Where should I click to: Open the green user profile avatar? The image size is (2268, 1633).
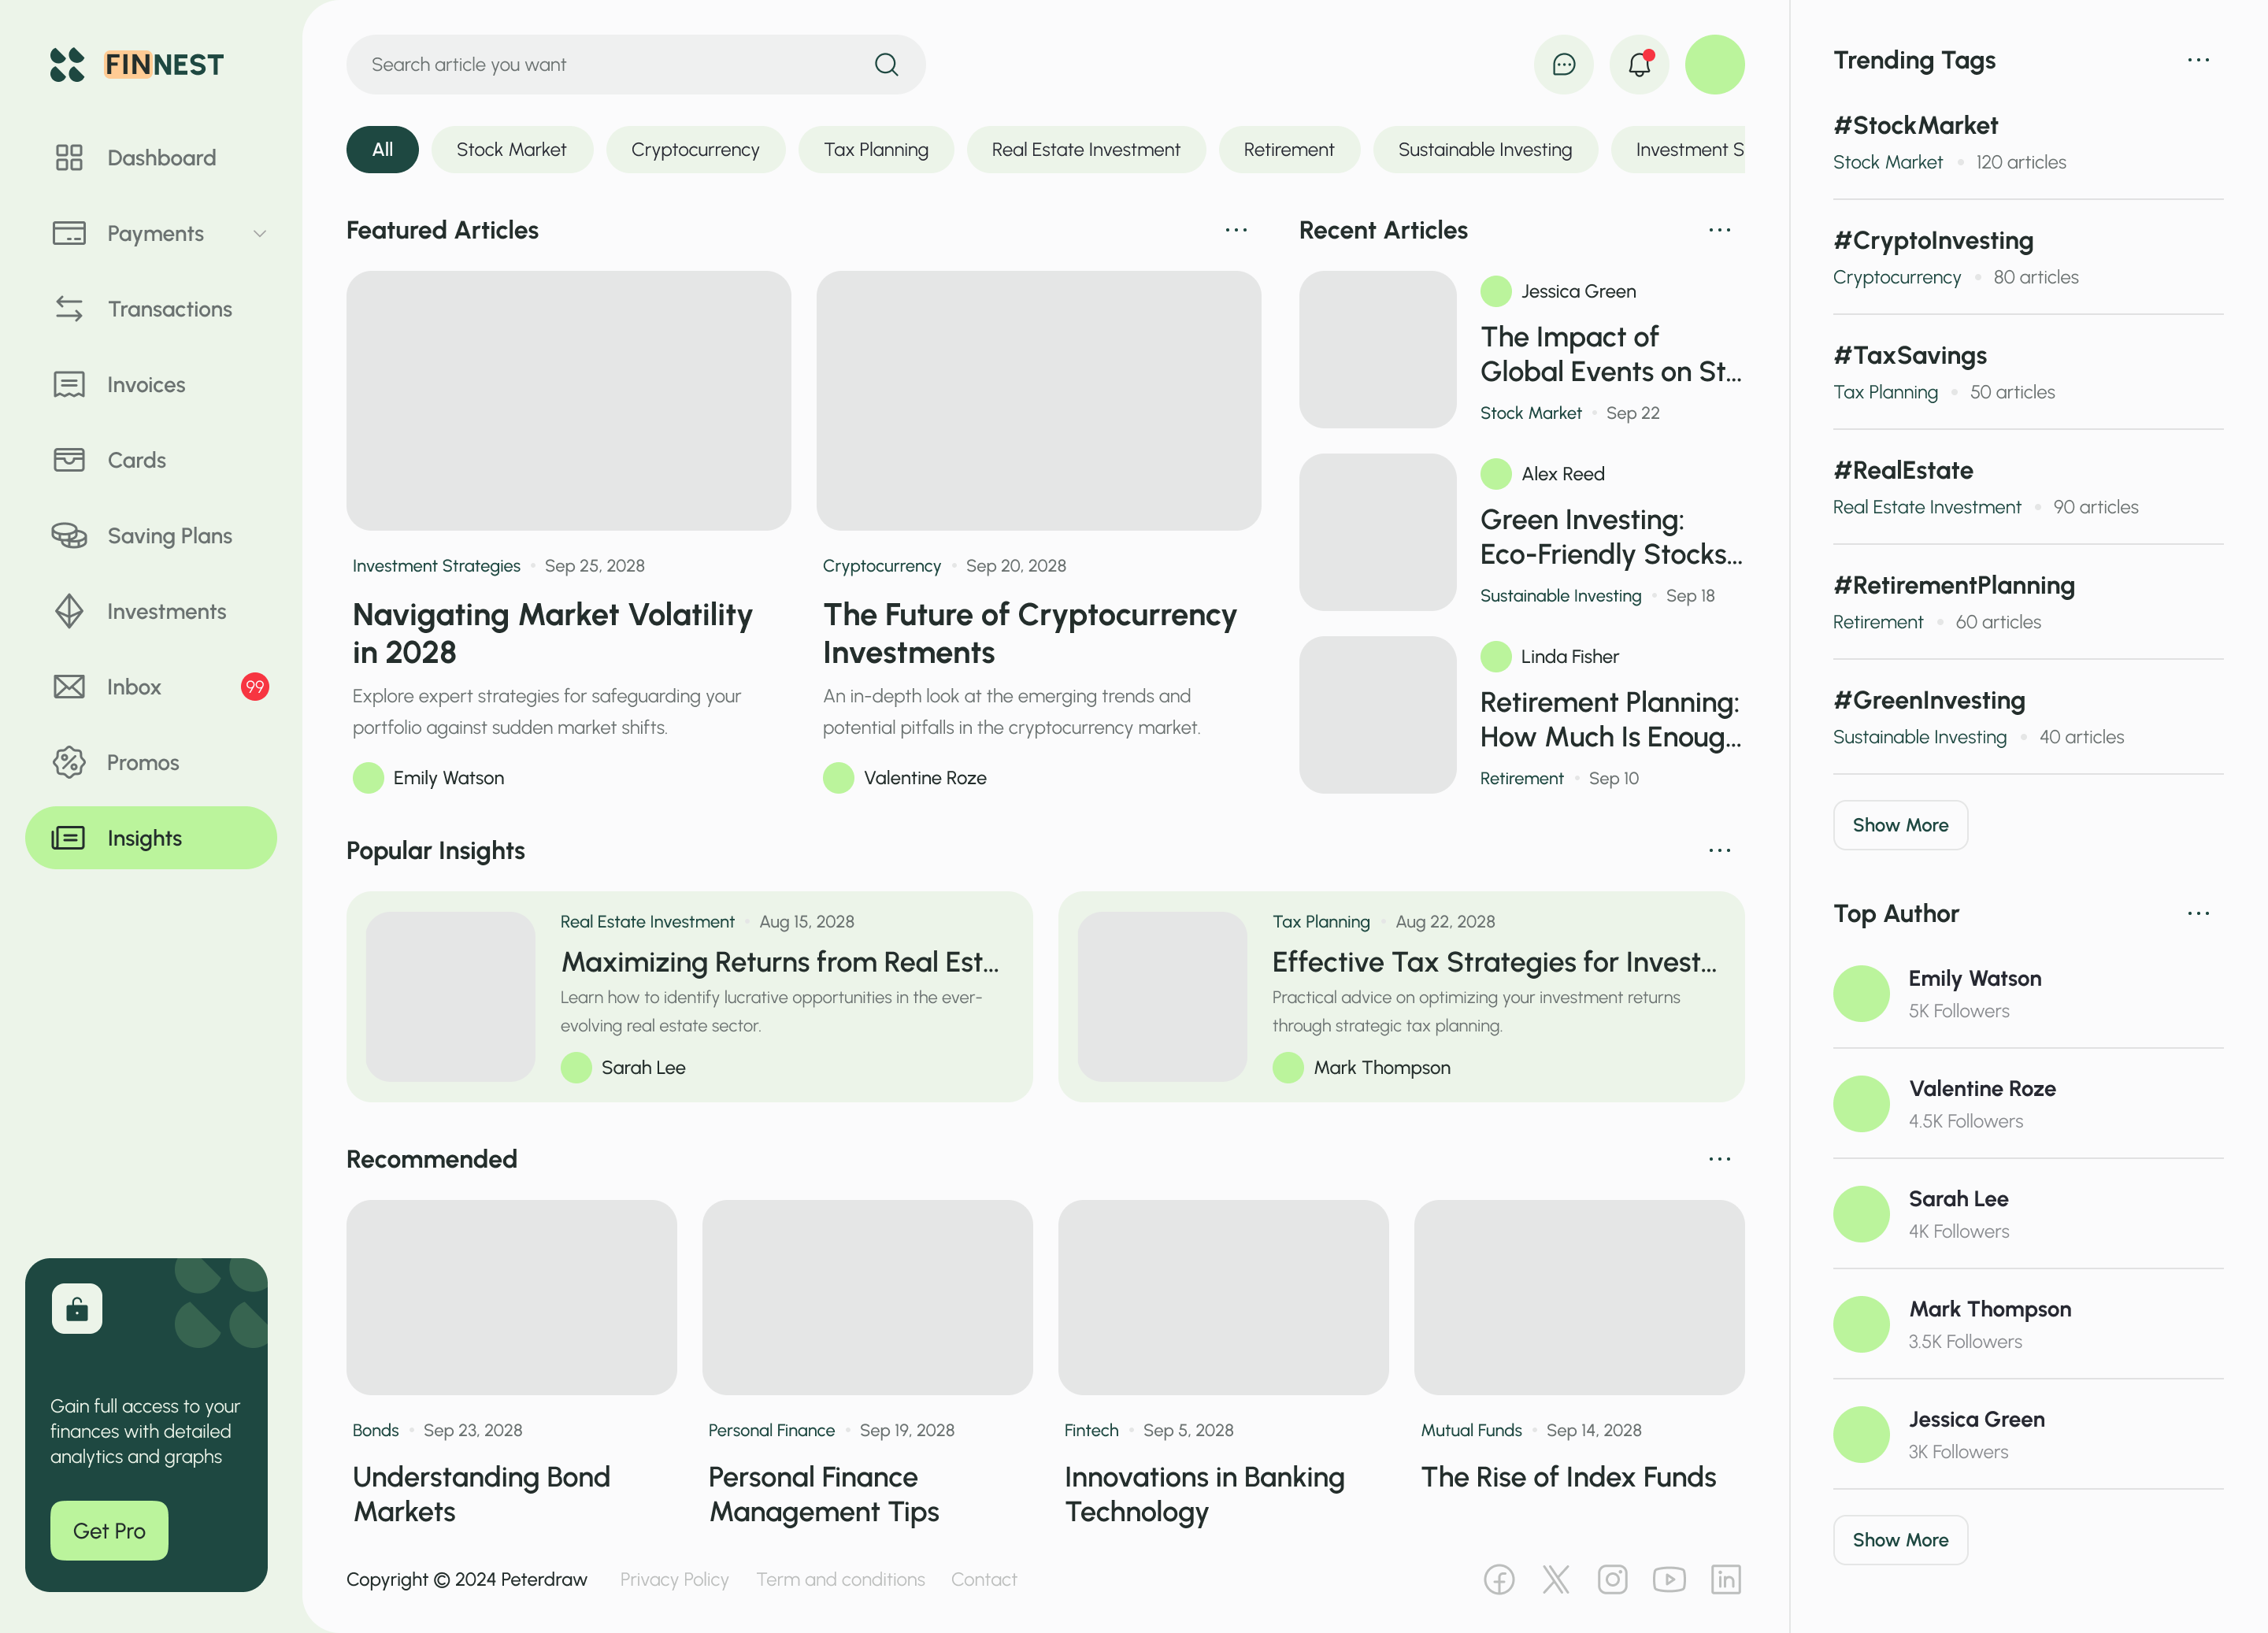(1714, 65)
